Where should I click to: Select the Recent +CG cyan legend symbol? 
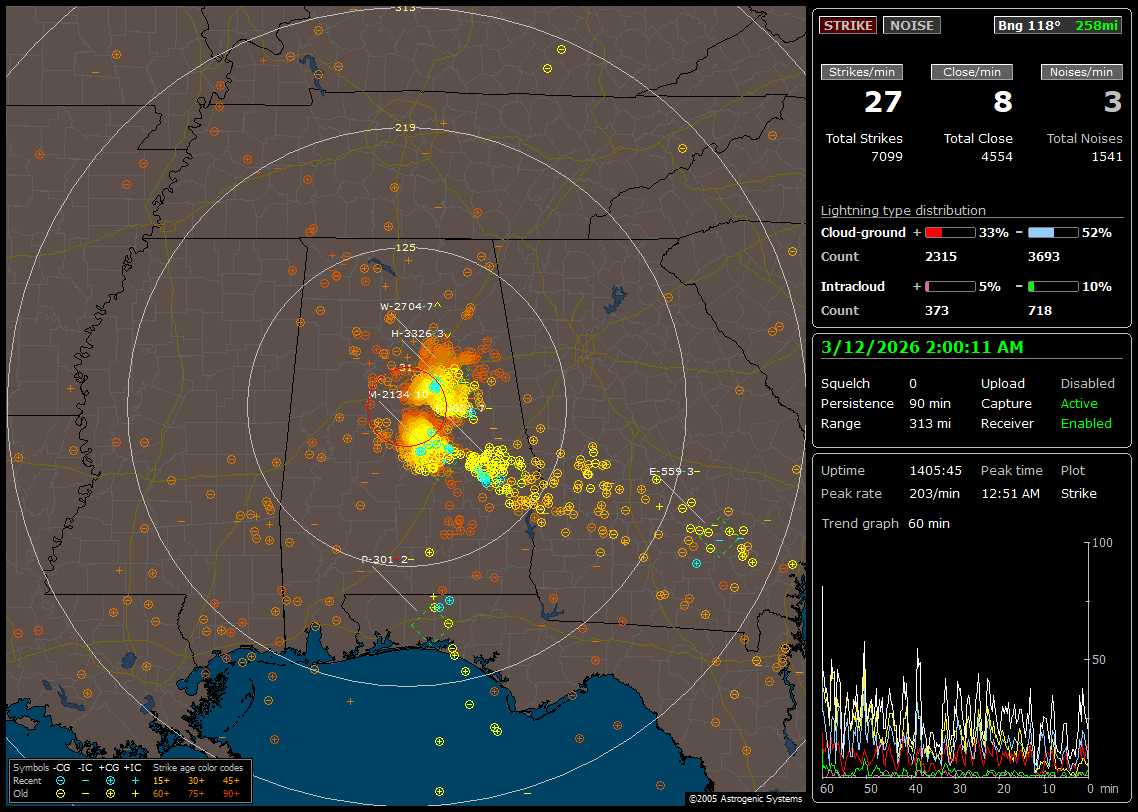(110, 780)
